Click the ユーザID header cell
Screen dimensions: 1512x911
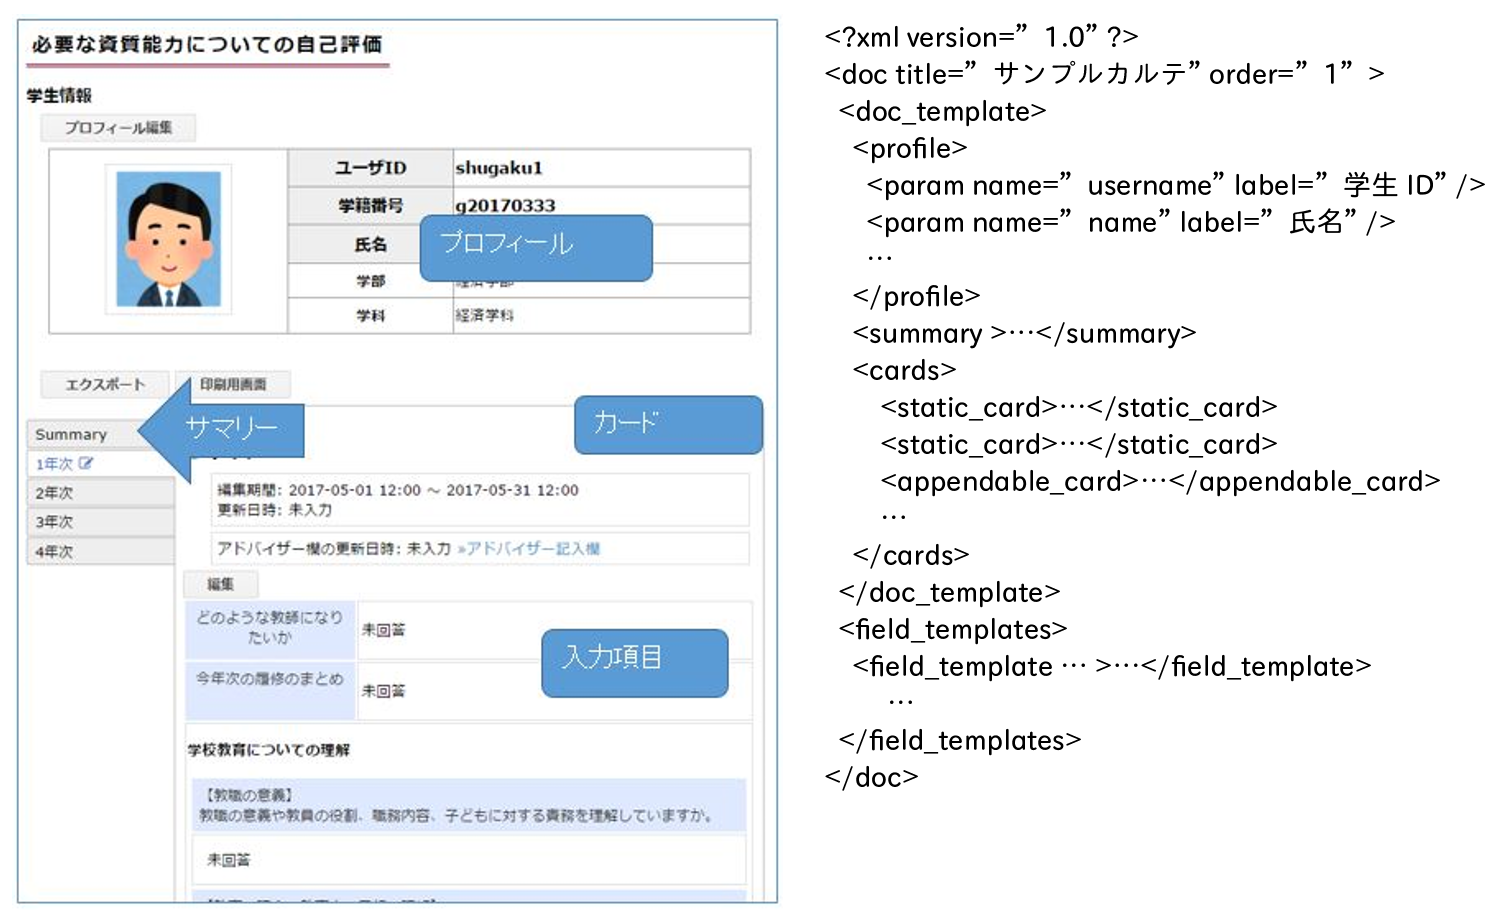tap(370, 167)
